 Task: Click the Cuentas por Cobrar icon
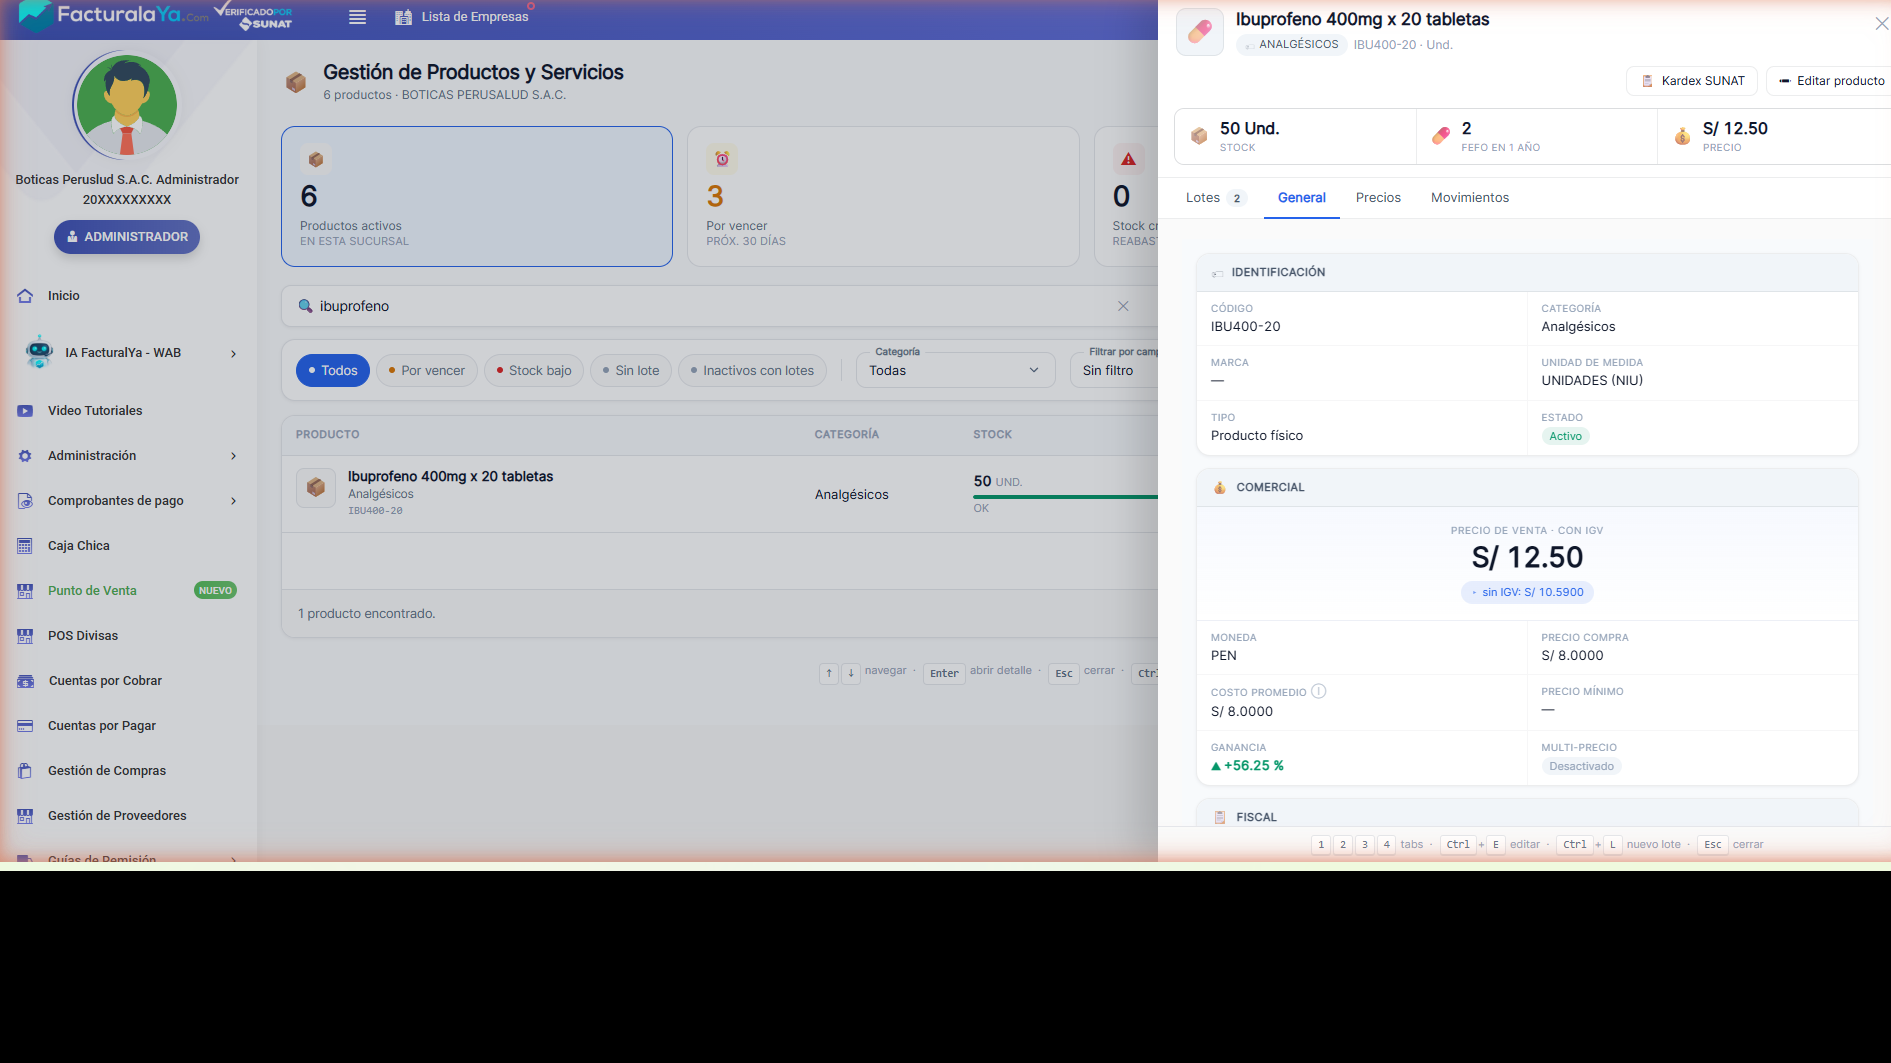pyautogui.click(x=25, y=681)
